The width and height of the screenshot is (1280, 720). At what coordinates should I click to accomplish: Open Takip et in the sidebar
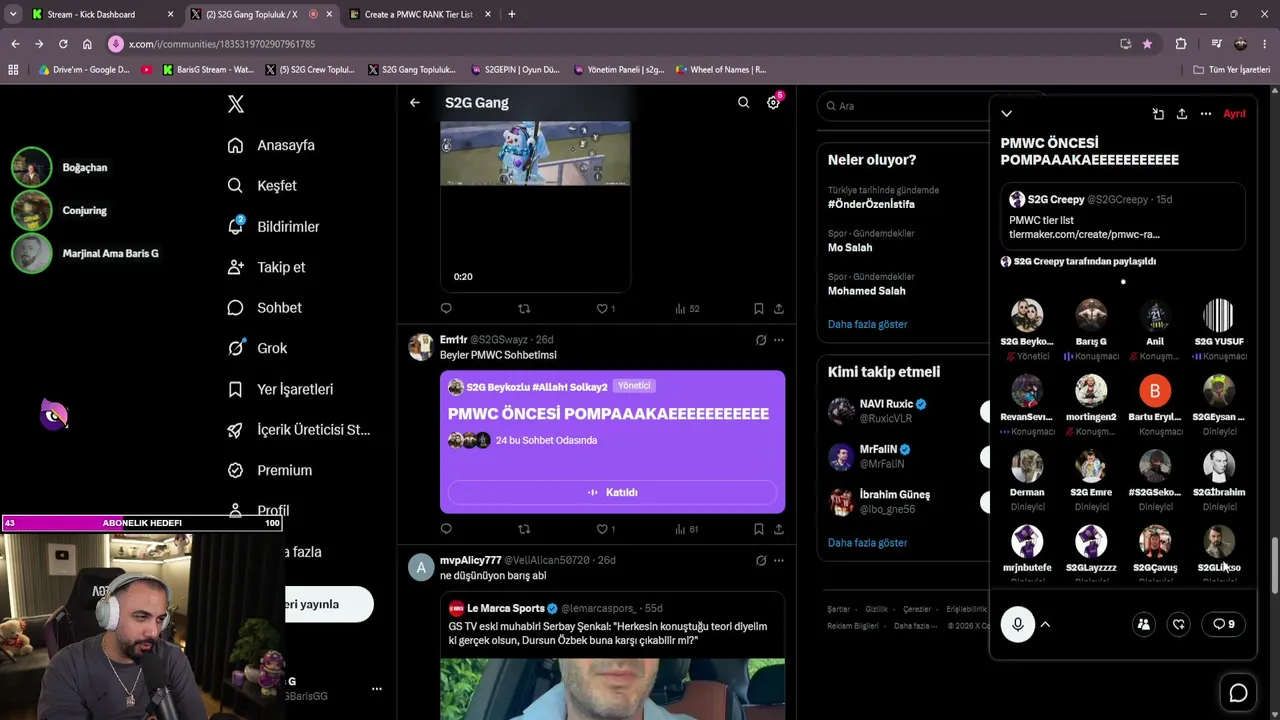click(266, 267)
